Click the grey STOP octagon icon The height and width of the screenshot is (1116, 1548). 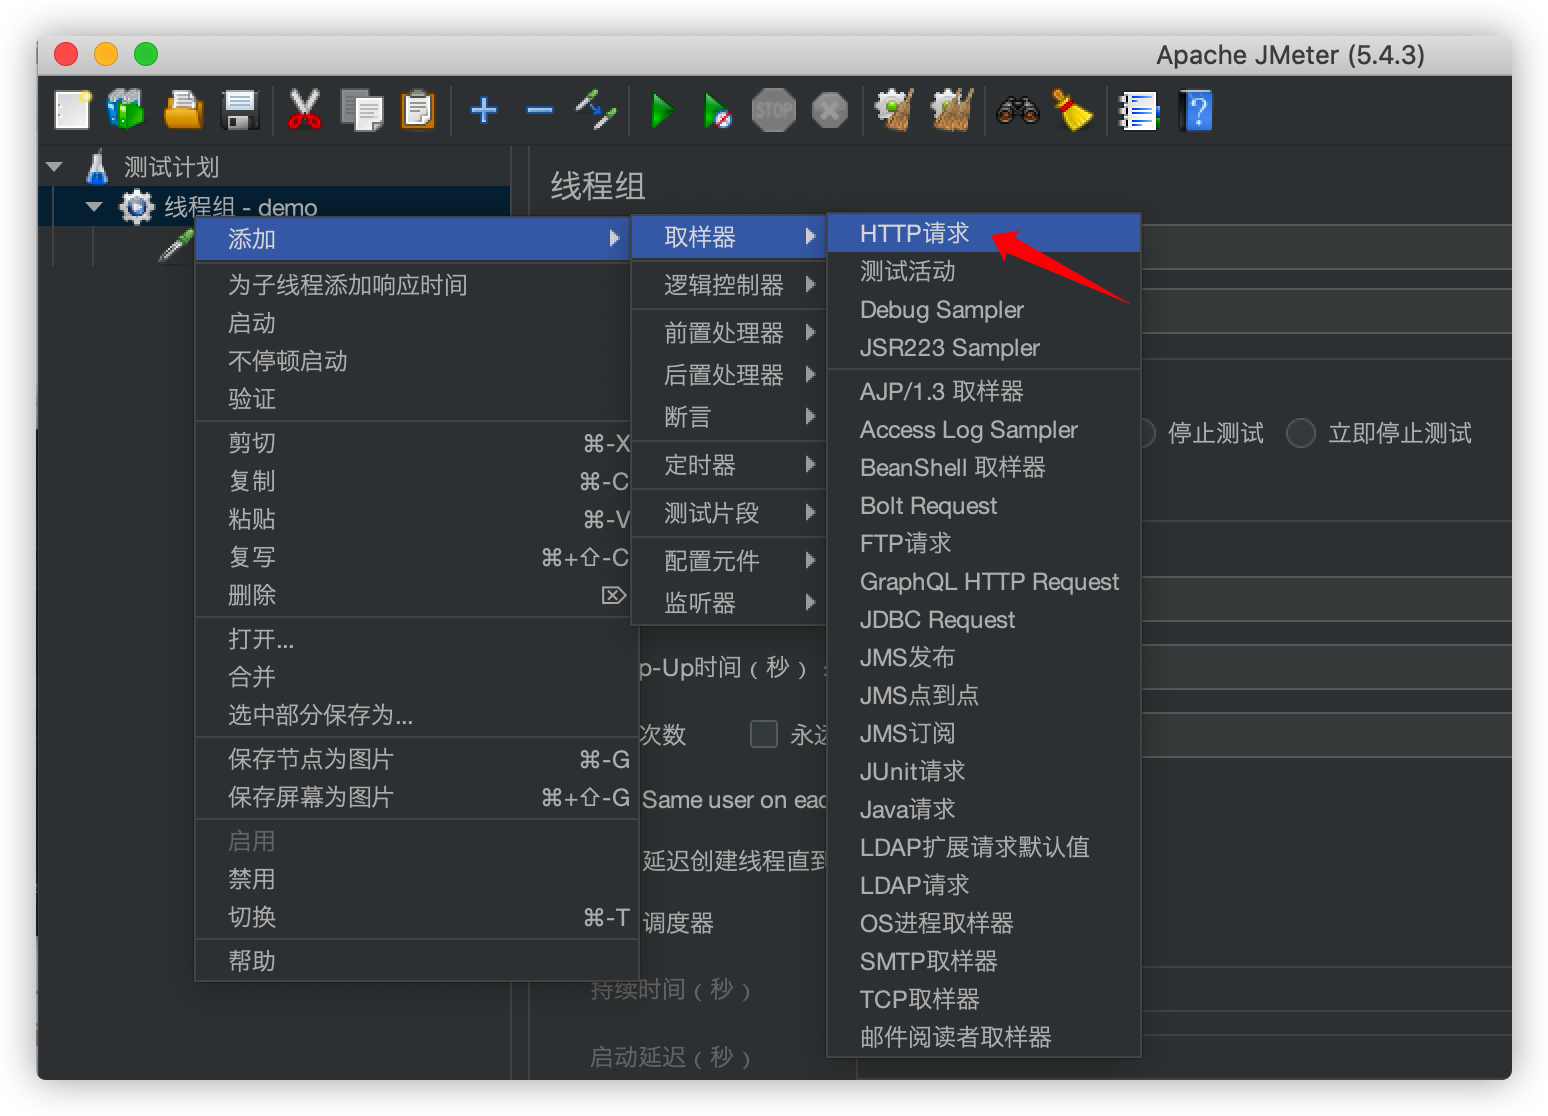[x=773, y=110]
